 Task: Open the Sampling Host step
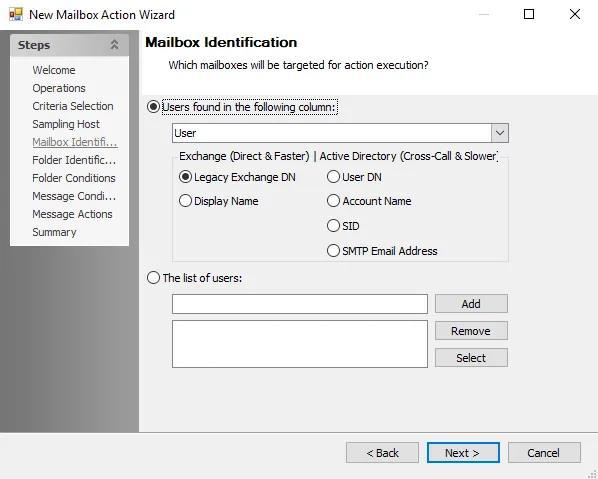(x=66, y=124)
